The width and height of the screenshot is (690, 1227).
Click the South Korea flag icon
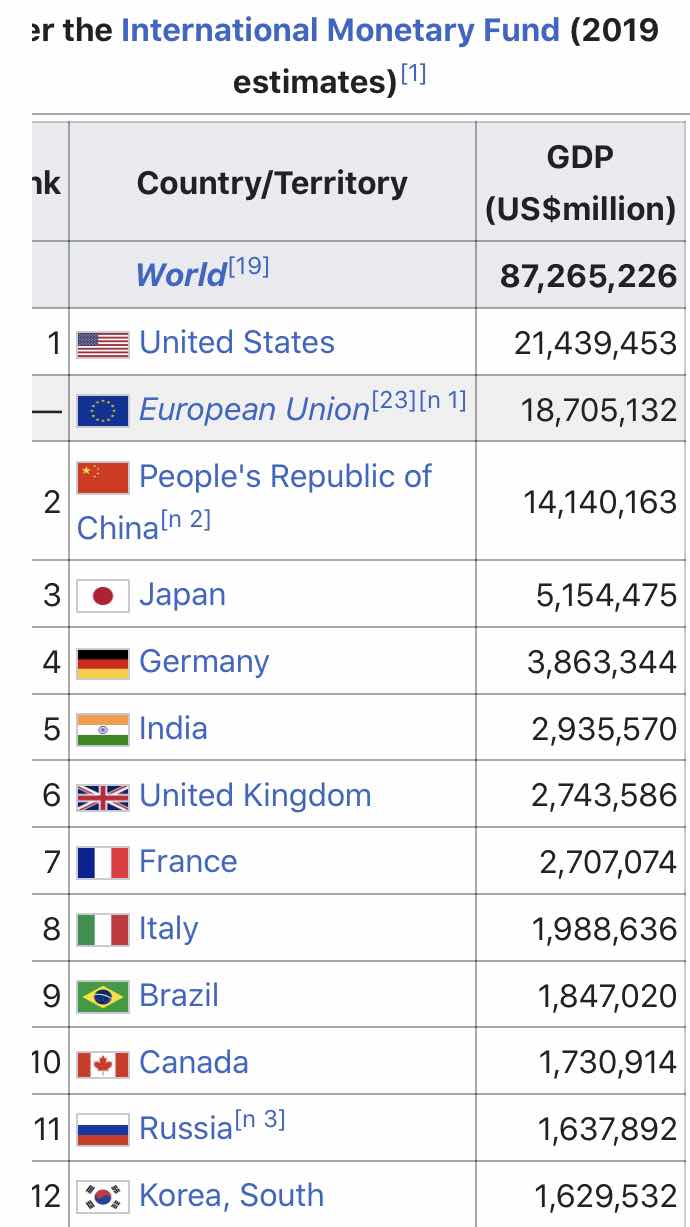(x=103, y=1196)
